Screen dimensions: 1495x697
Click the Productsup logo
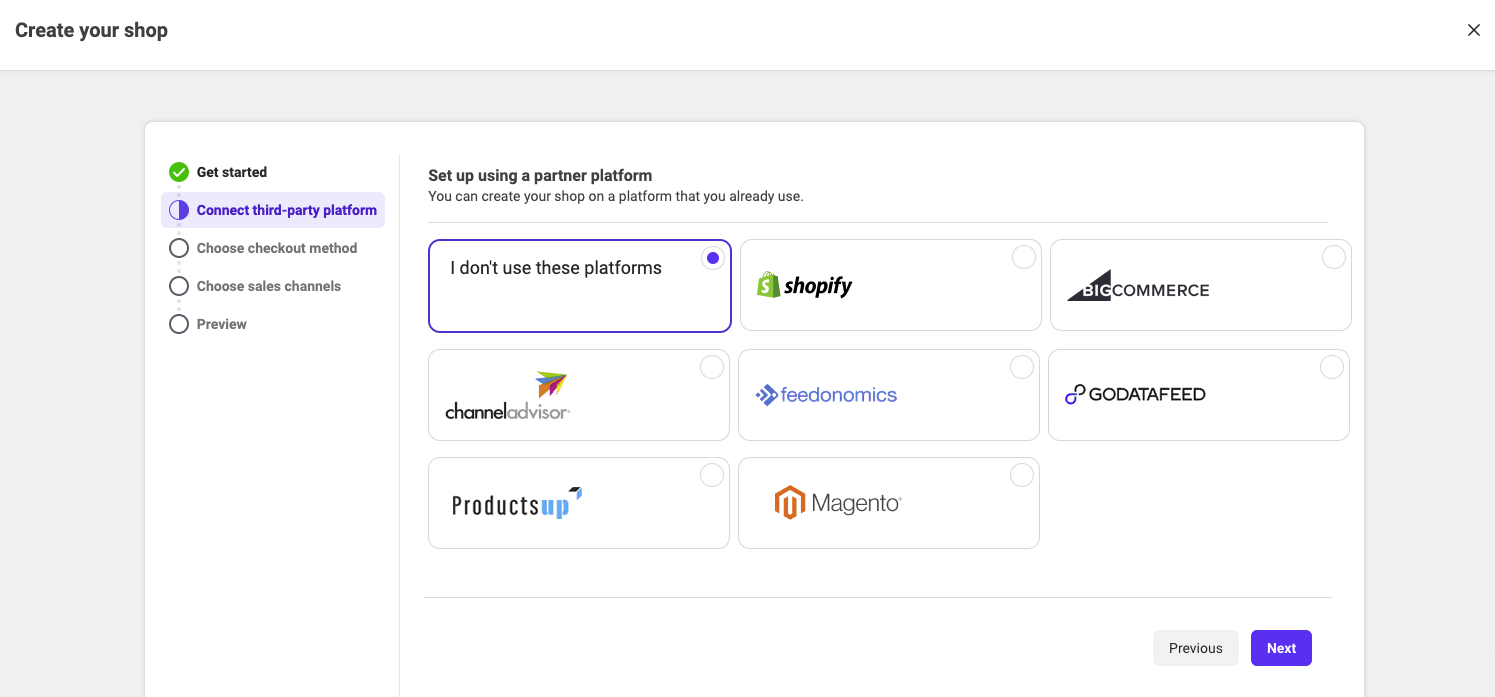click(x=517, y=503)
